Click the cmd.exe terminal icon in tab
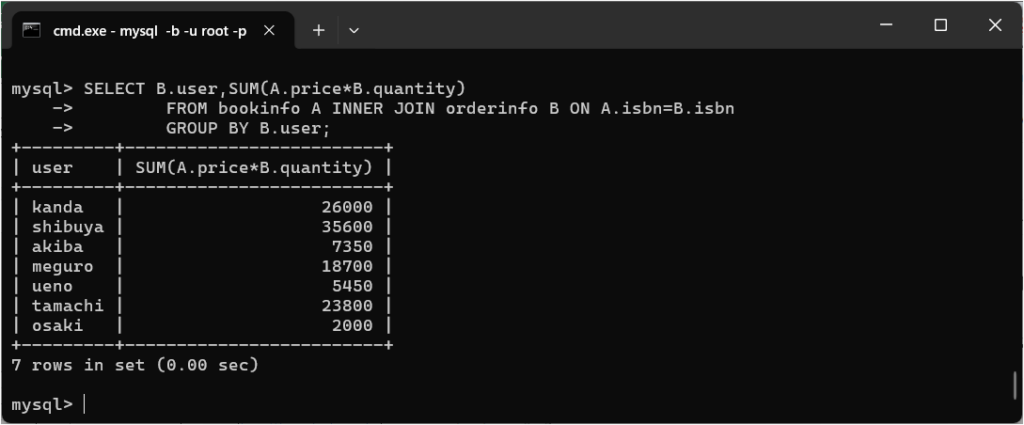 coord(32,30)
